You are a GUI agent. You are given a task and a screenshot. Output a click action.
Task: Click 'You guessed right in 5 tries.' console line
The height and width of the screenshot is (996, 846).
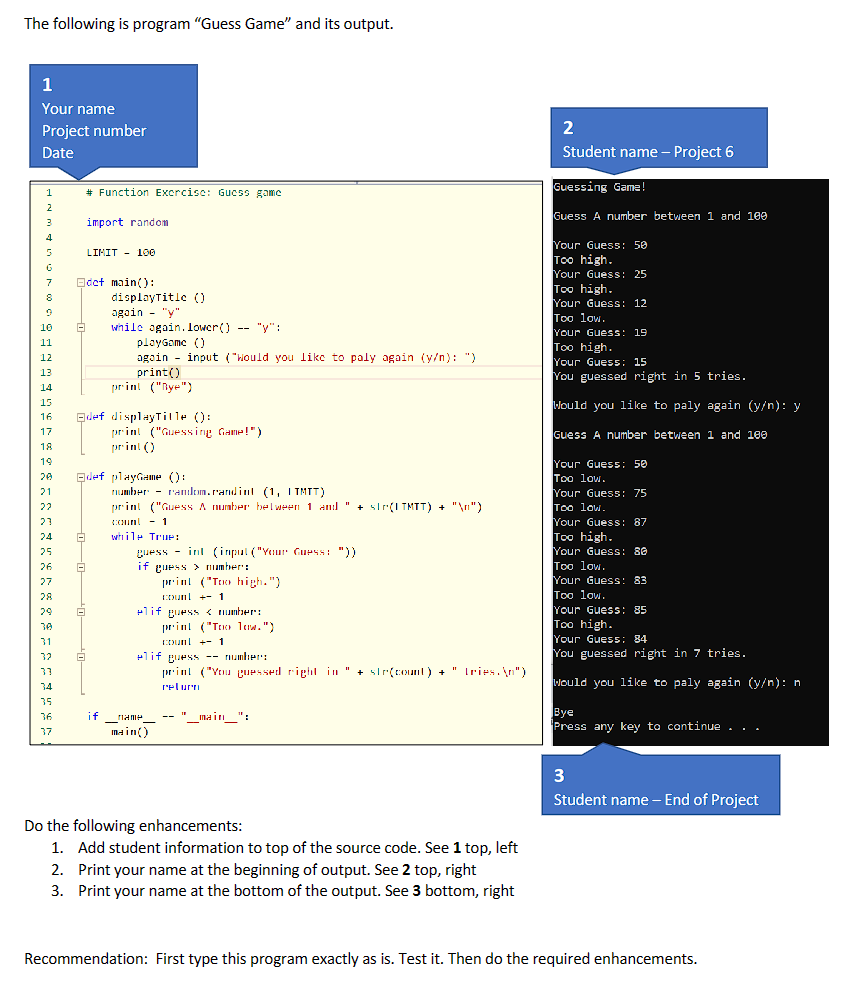(x=650, y=377)
